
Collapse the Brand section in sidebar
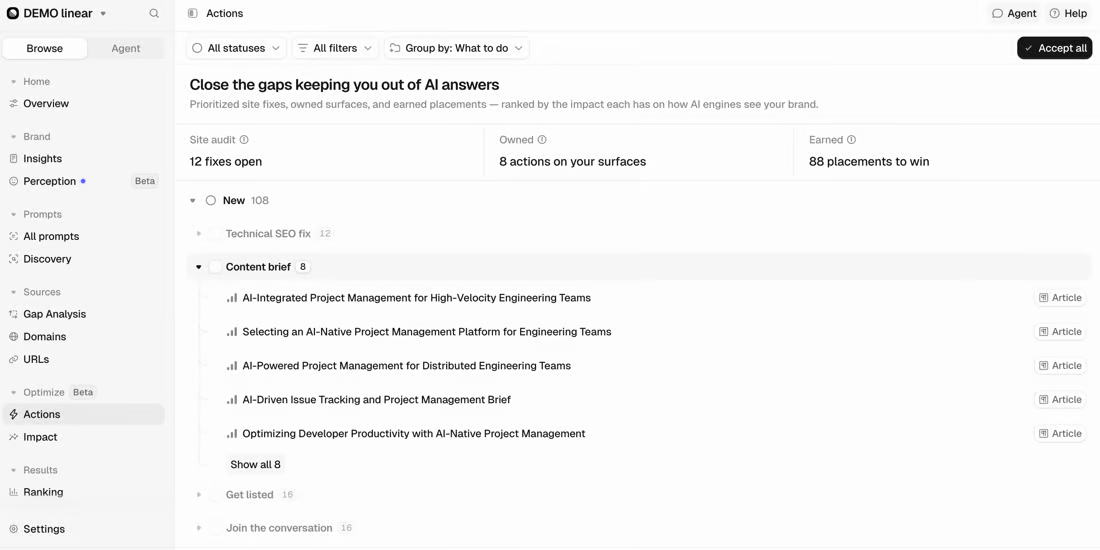click(x=13, y=137)
